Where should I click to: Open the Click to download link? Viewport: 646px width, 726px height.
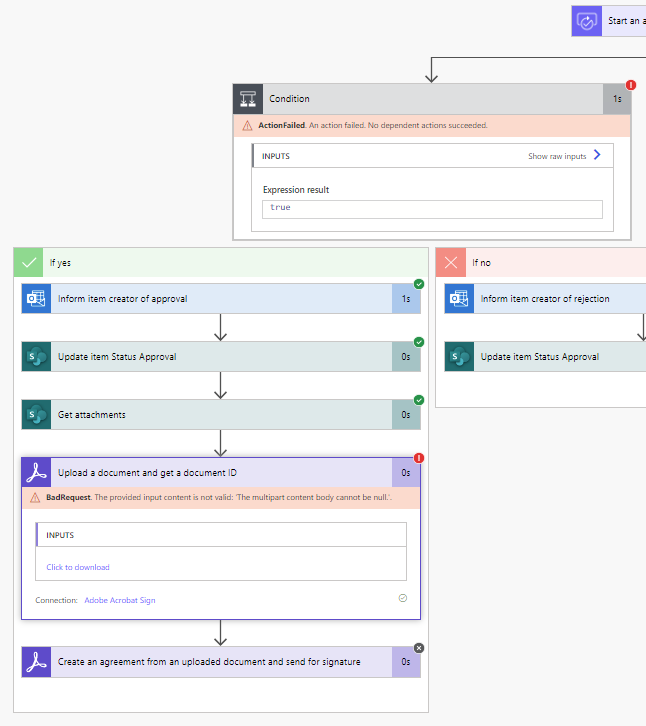point(78,567)
